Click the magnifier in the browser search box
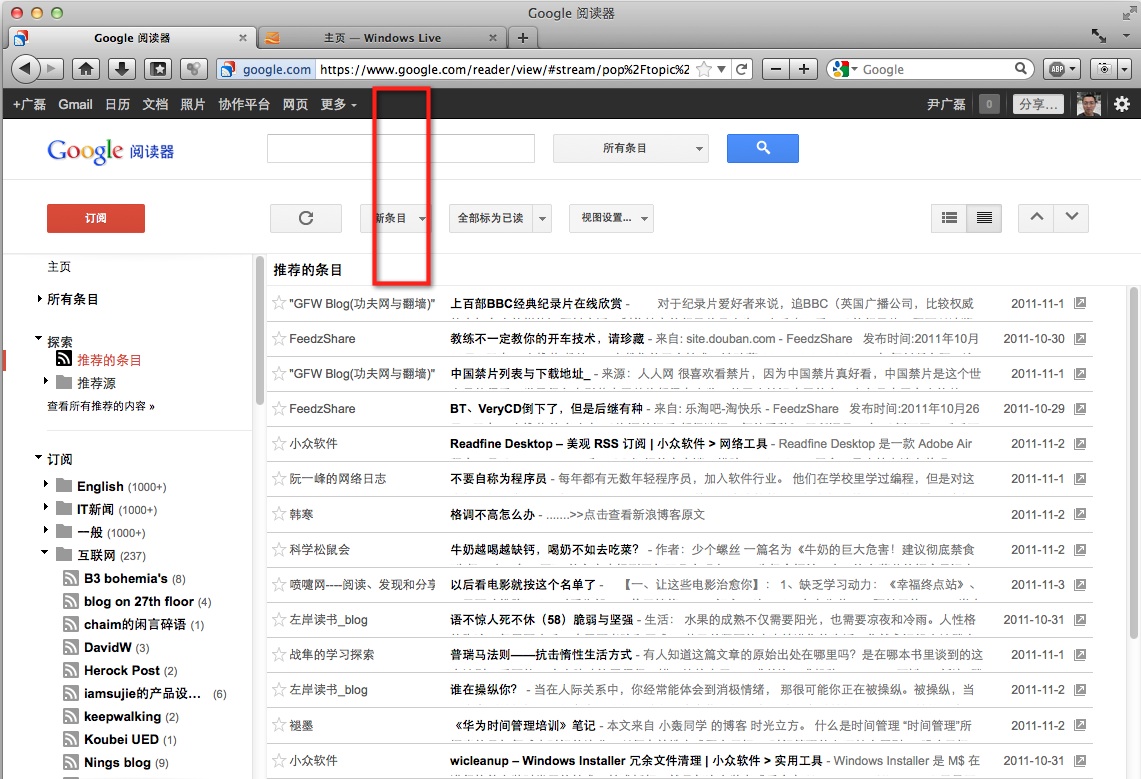1141x779 pixels. click(x=1021, y=68)
